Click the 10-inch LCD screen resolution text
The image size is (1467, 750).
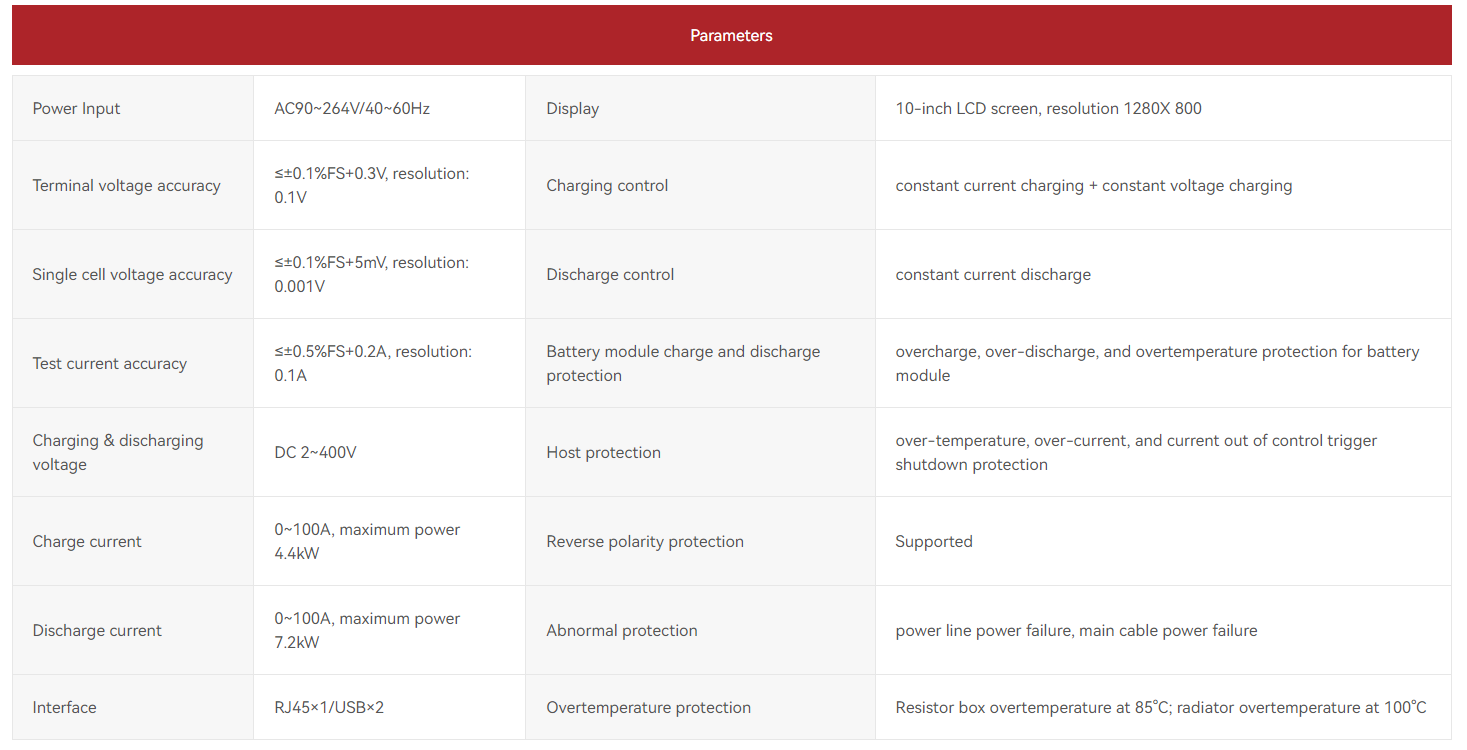[x=1048, y=108]
